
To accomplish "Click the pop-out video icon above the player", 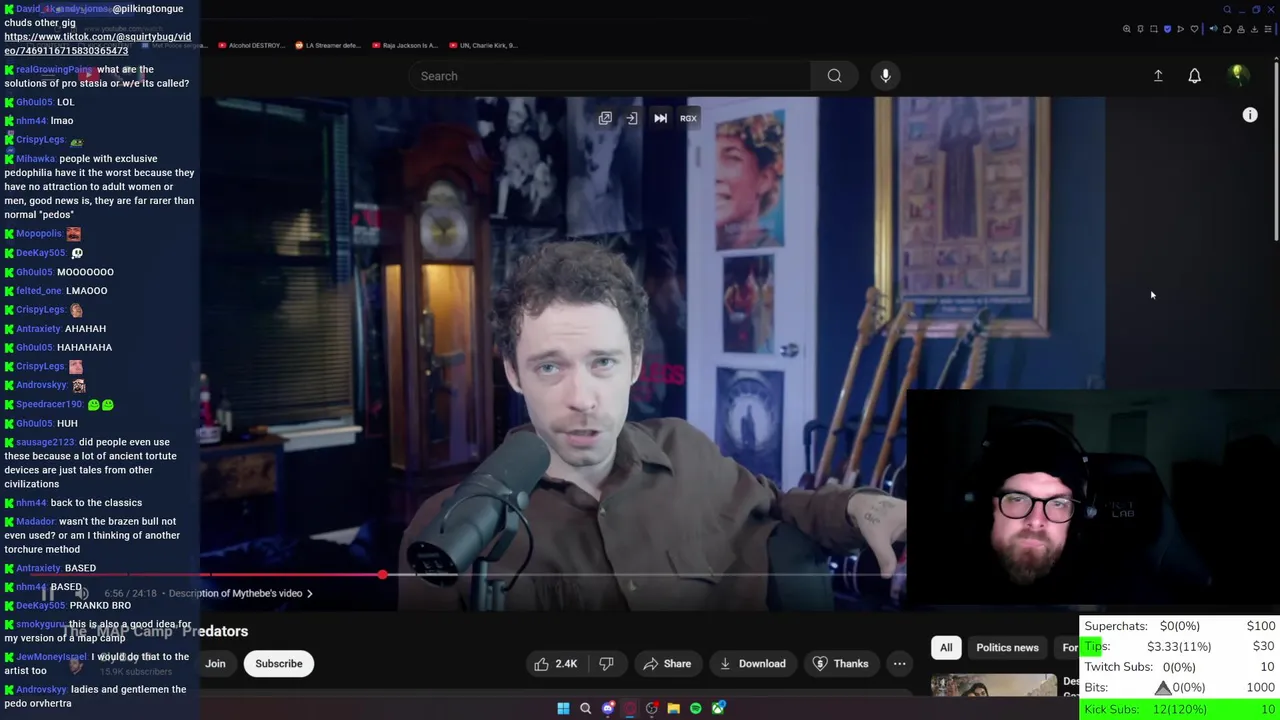I will pos(605,118).
